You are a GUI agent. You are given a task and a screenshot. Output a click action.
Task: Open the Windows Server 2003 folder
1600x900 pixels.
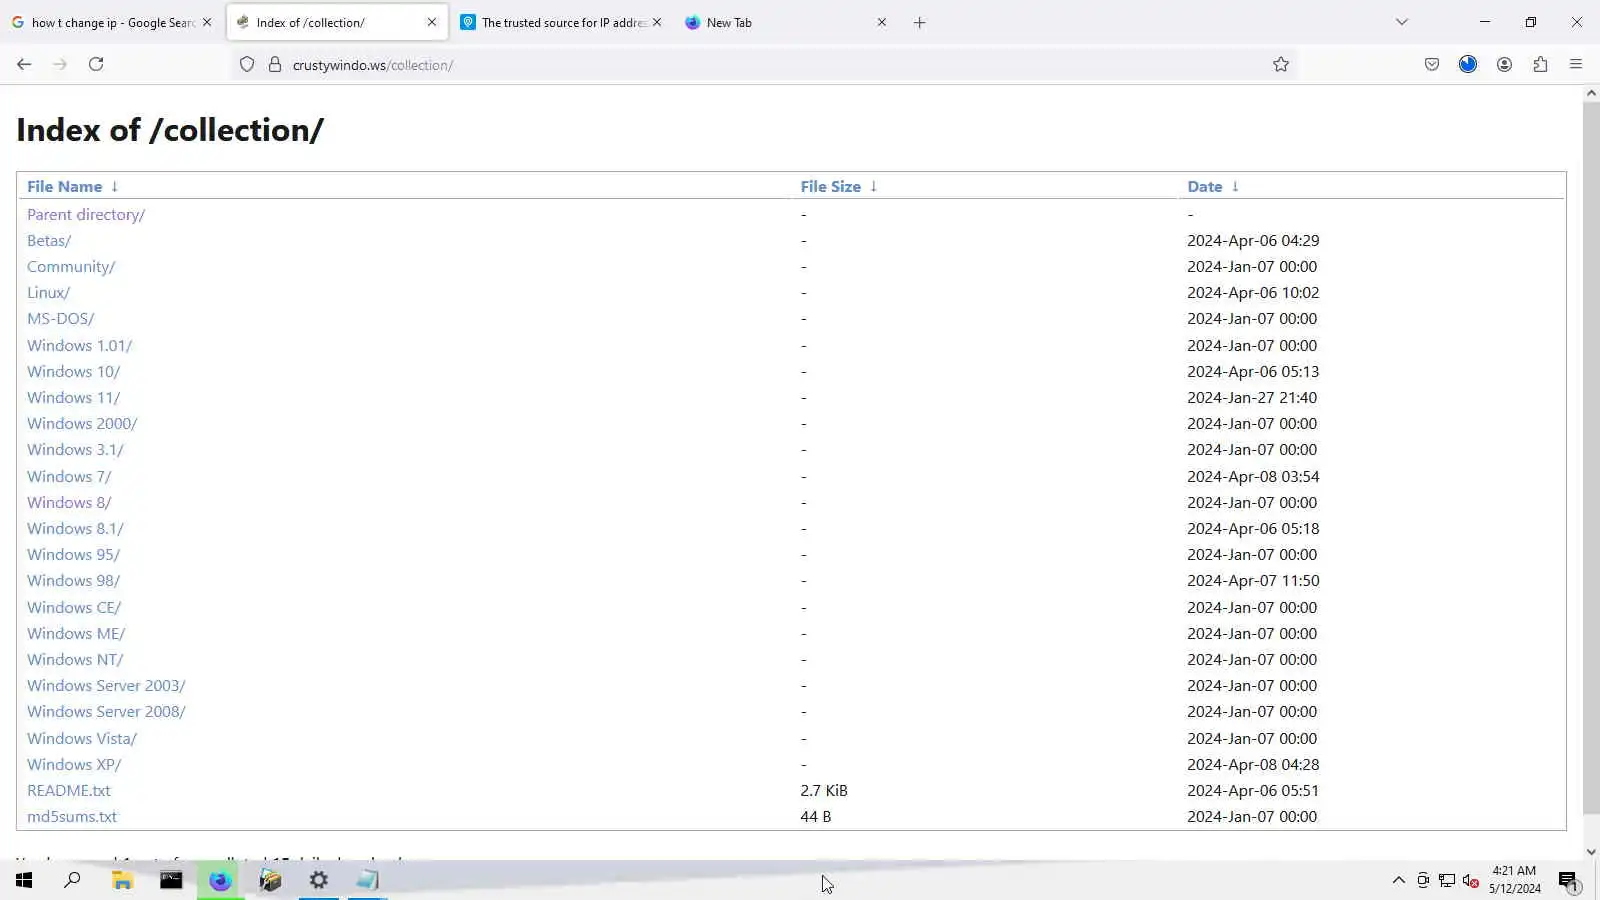[x=106, y=686]
